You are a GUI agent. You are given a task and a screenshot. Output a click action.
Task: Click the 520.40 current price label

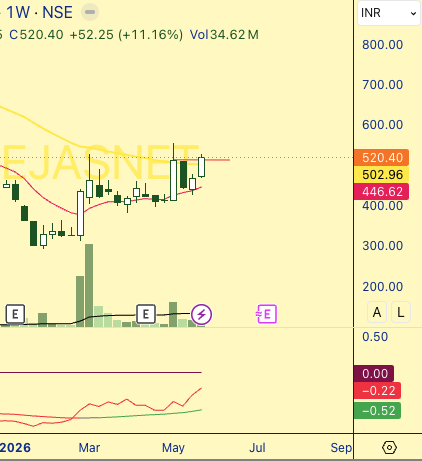click(382, 157)
